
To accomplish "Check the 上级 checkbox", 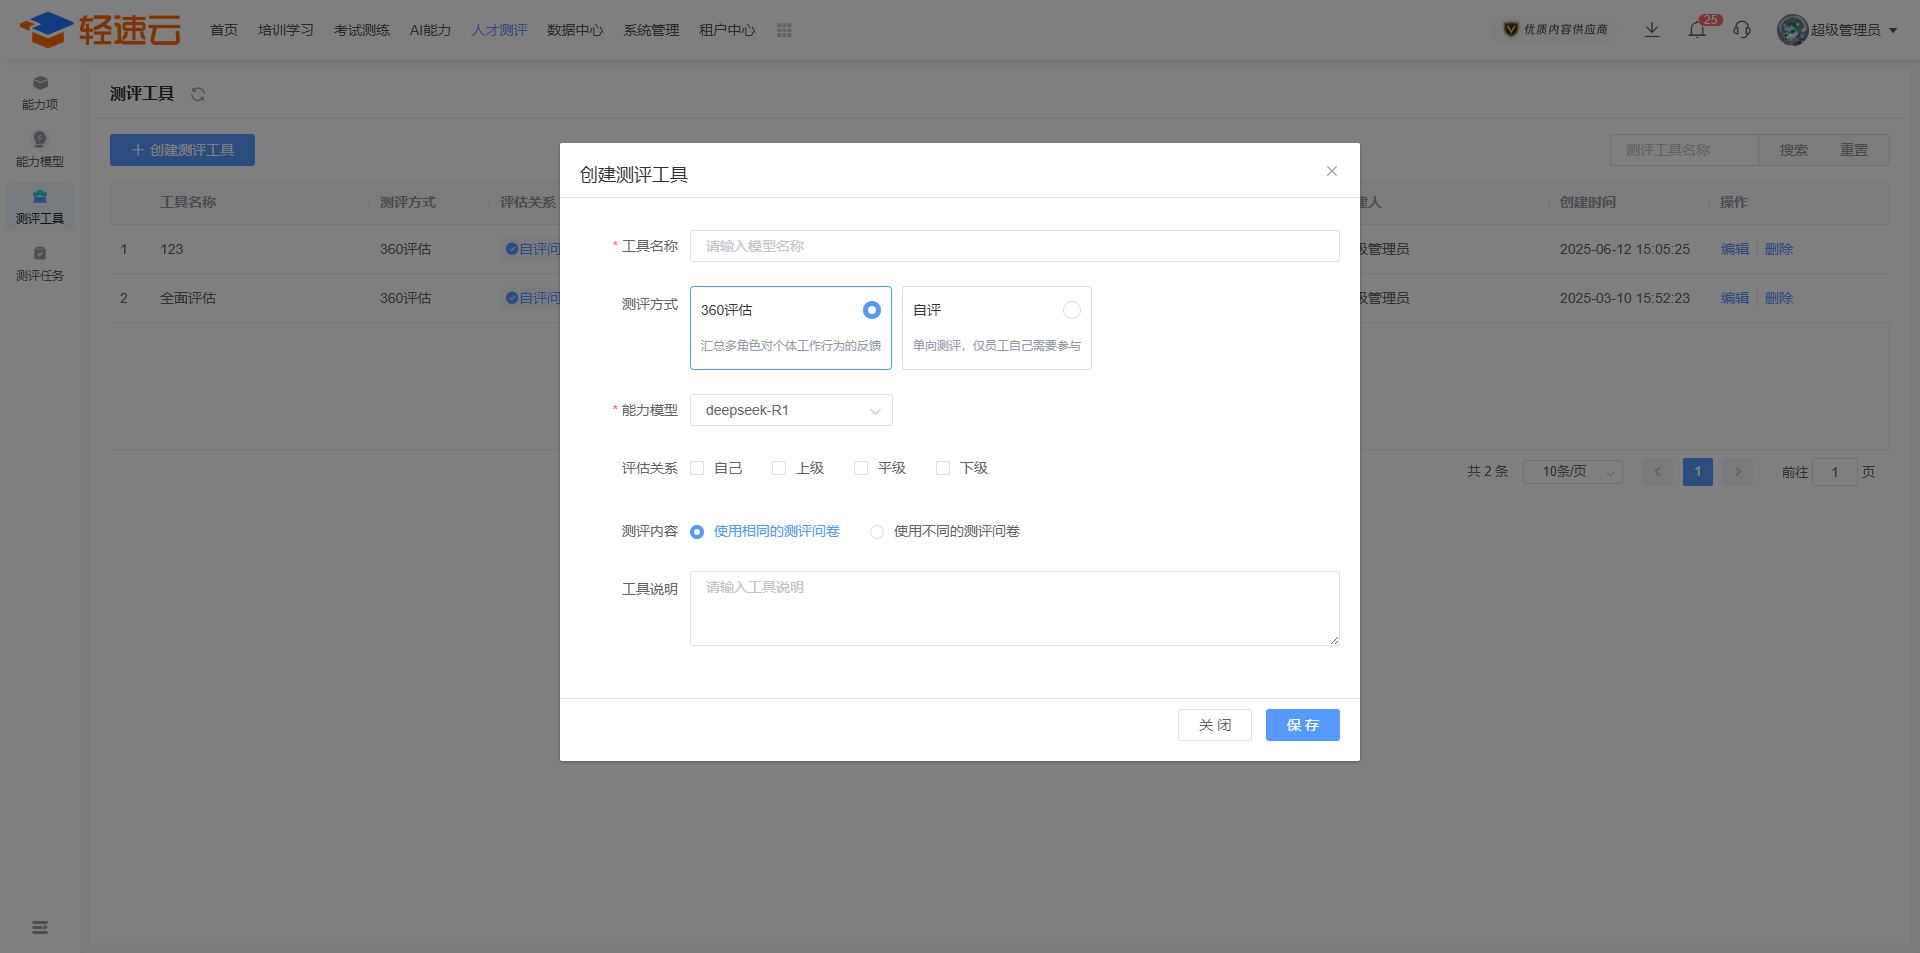I will point(779,468).
